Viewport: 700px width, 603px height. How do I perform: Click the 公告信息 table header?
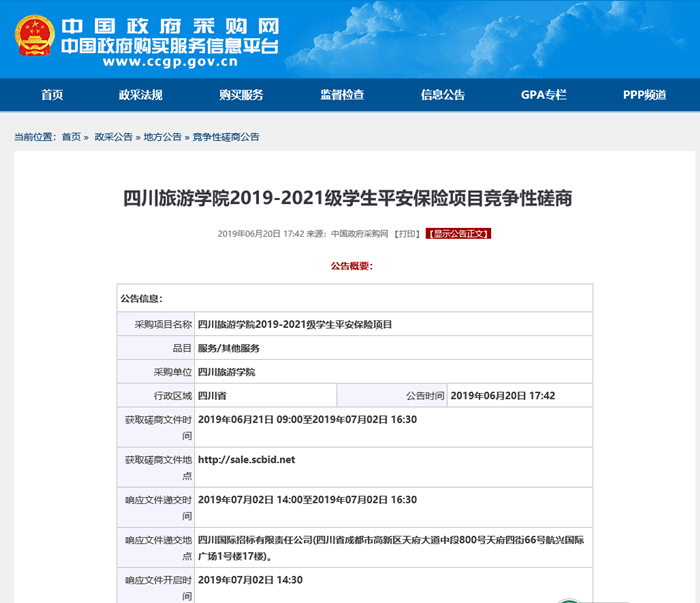pyautogui.click(x=355, y=298)
